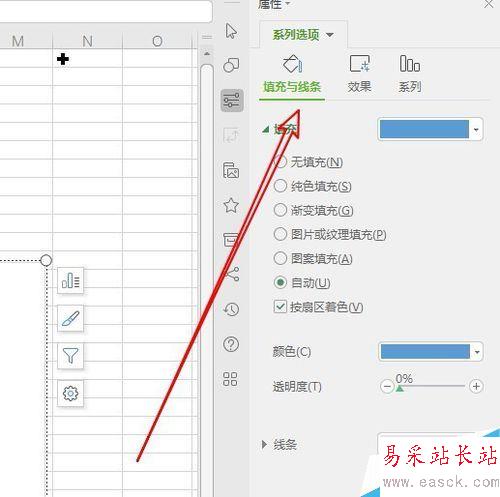Switch to the 效果 tab
500x497 pixels.
click(x=359, y=87)
